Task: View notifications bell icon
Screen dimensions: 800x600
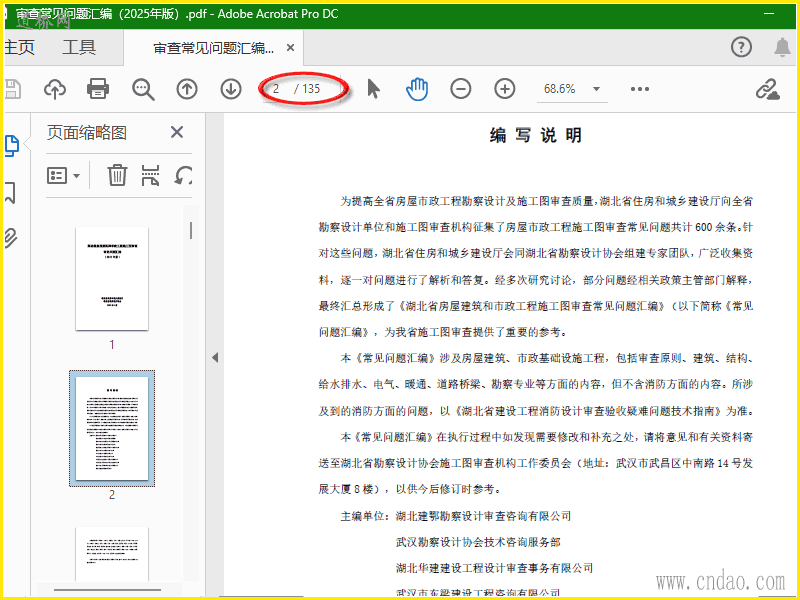Action: (x=782, y=47)
